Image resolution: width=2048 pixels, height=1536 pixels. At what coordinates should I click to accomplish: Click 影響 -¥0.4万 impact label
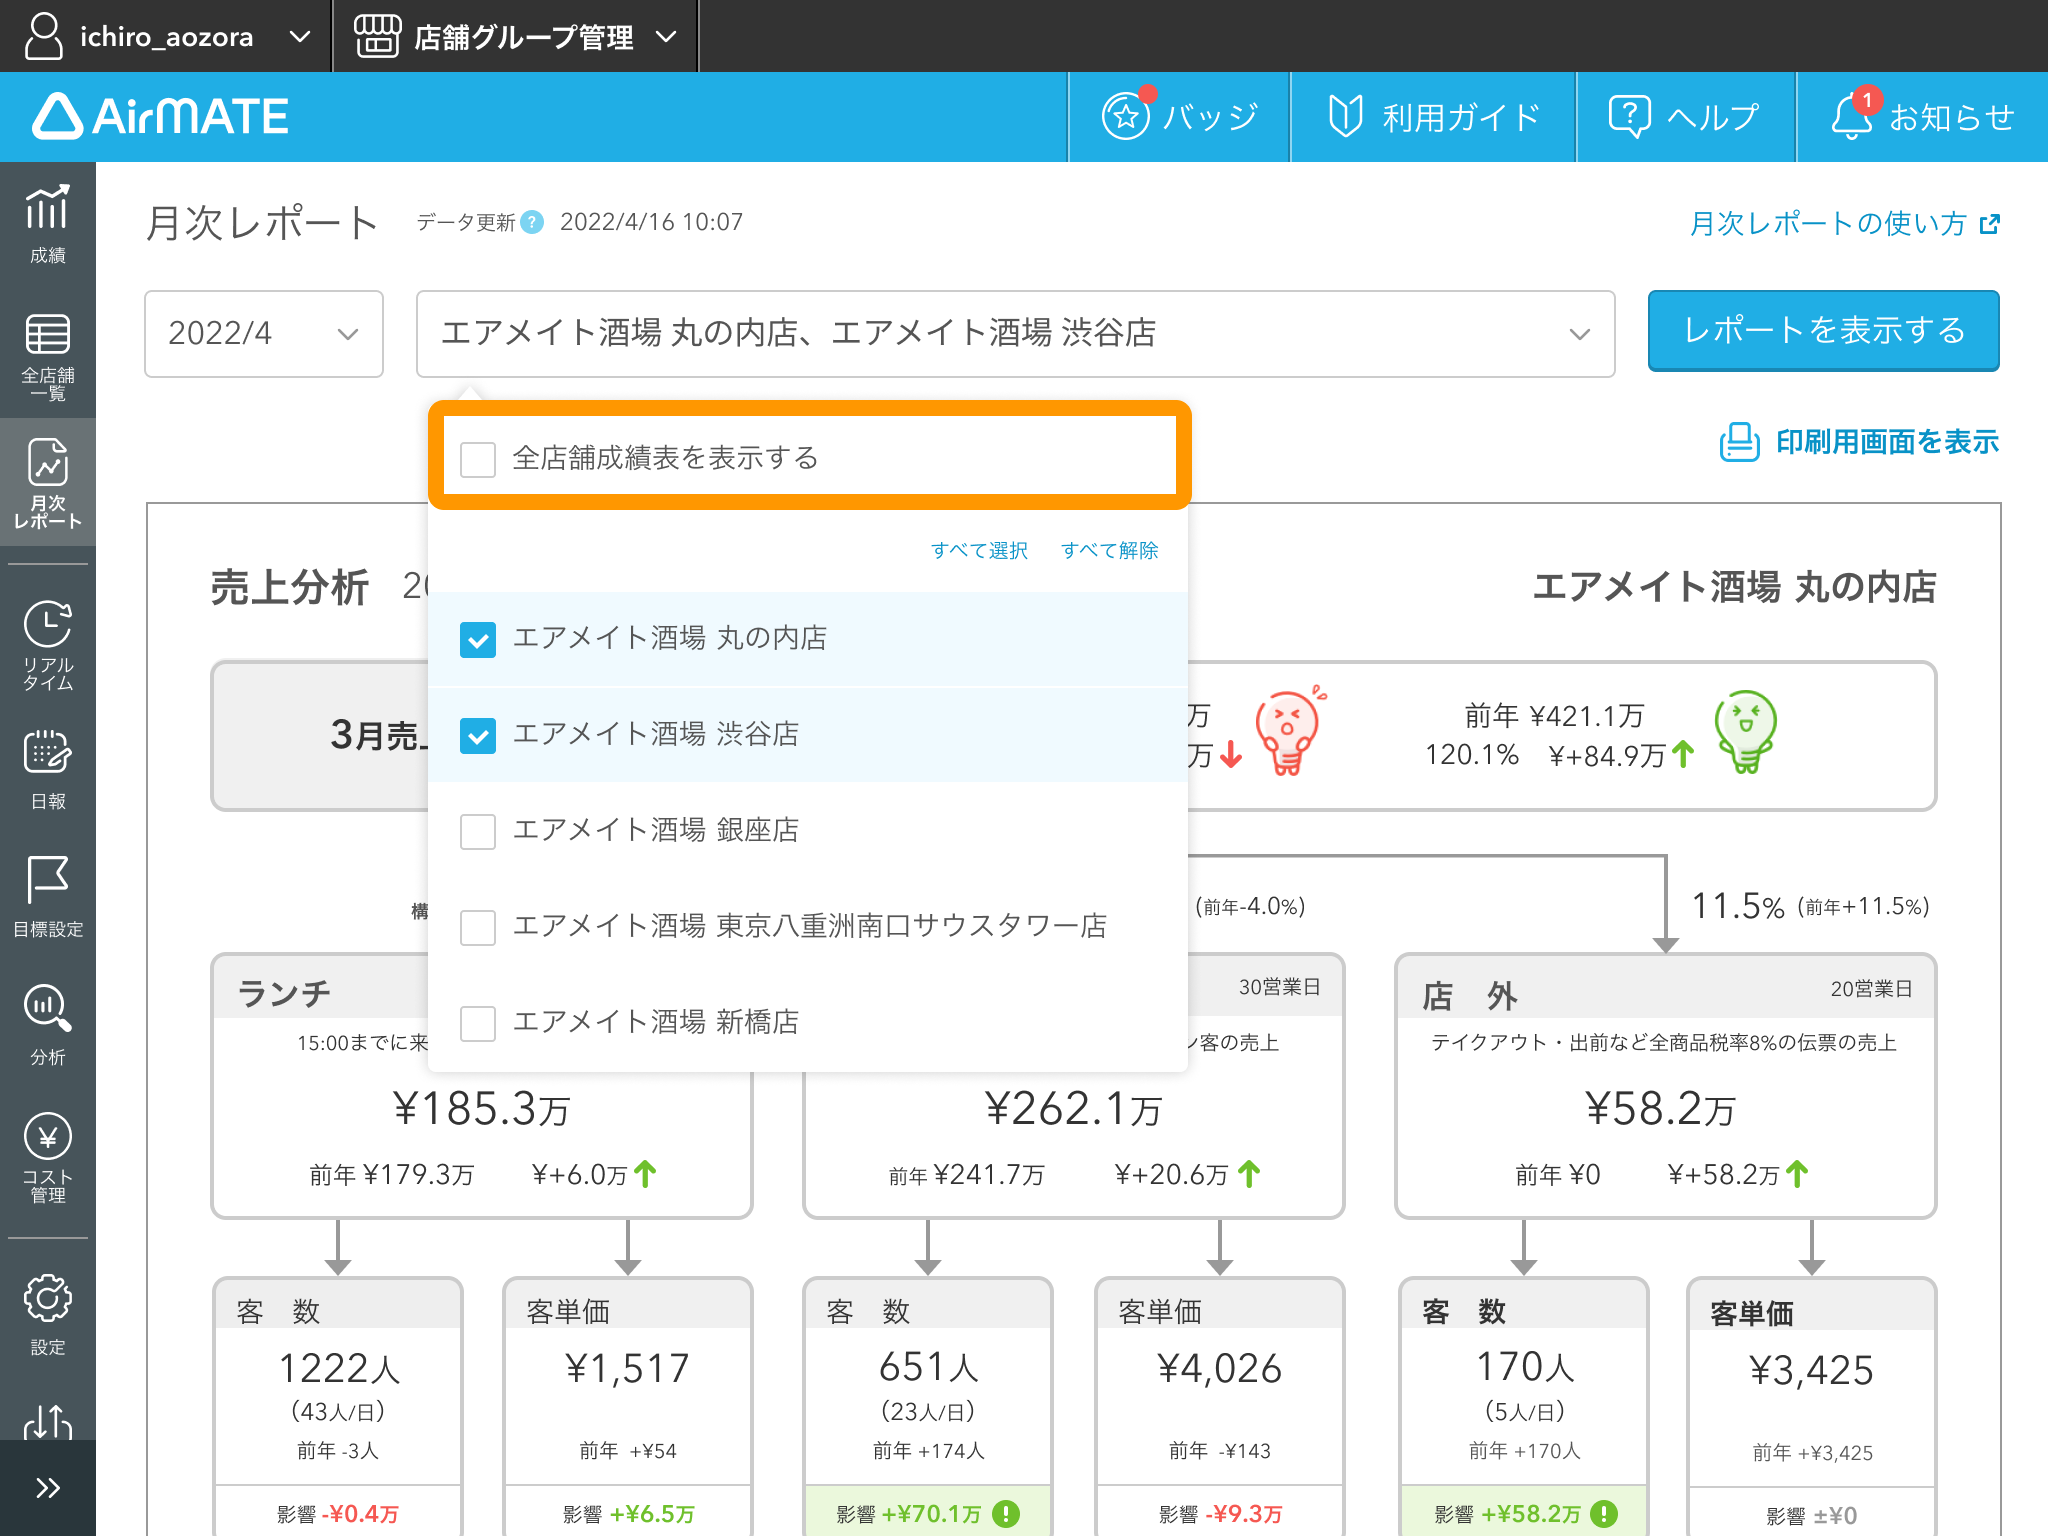click(338, 1514)
